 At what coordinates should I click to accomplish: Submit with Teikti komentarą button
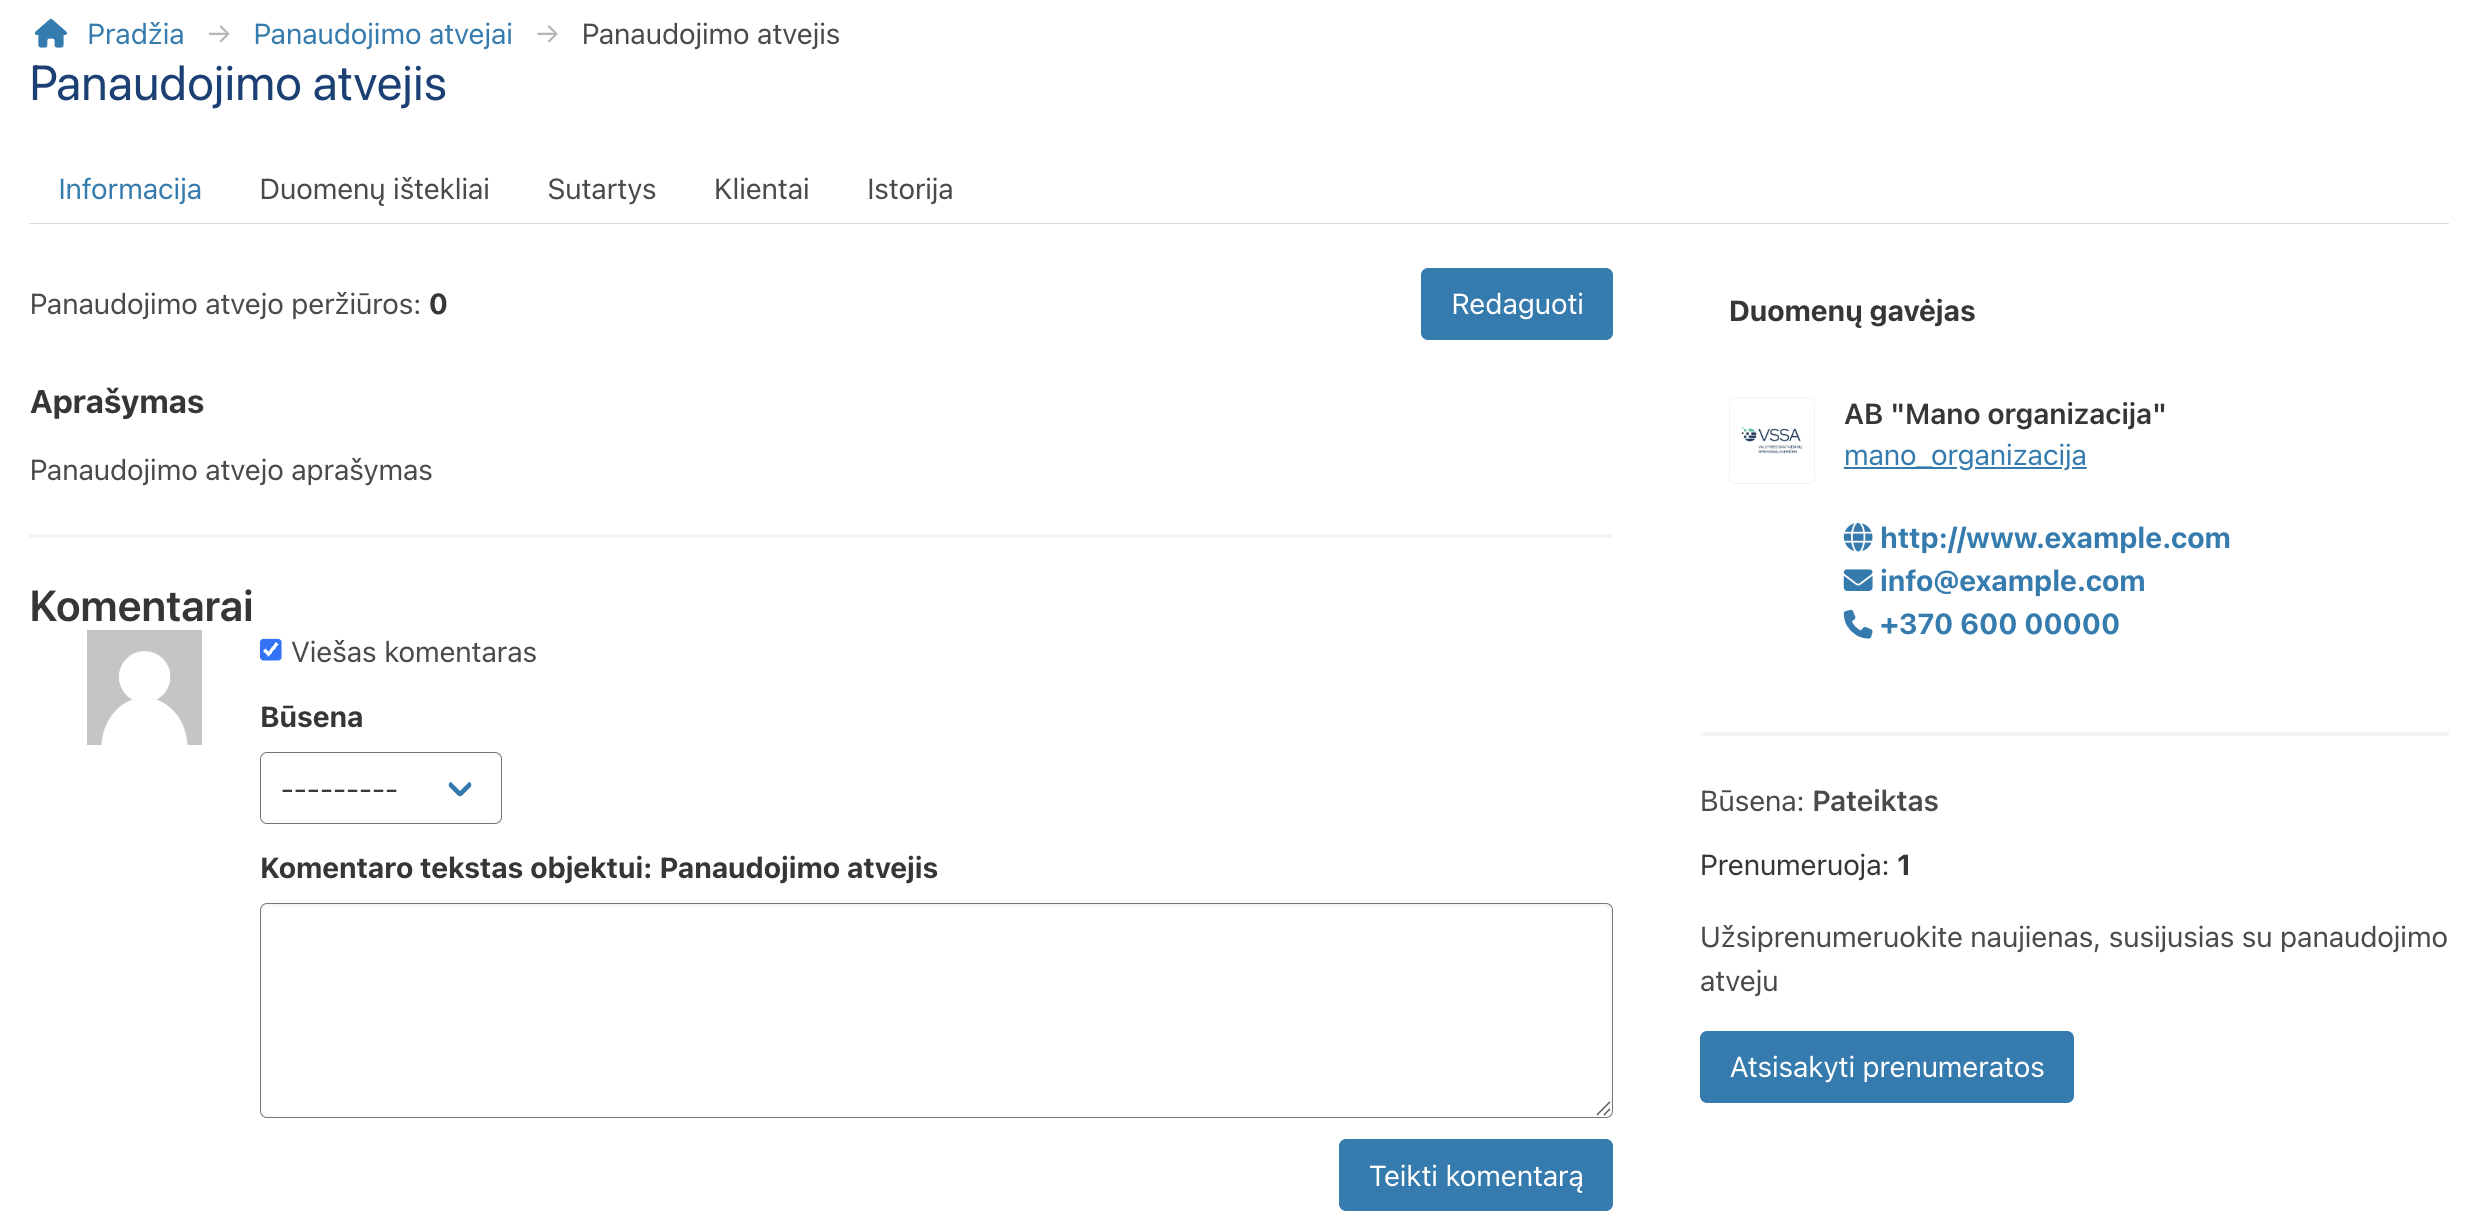click(x=1475, y=1175)
